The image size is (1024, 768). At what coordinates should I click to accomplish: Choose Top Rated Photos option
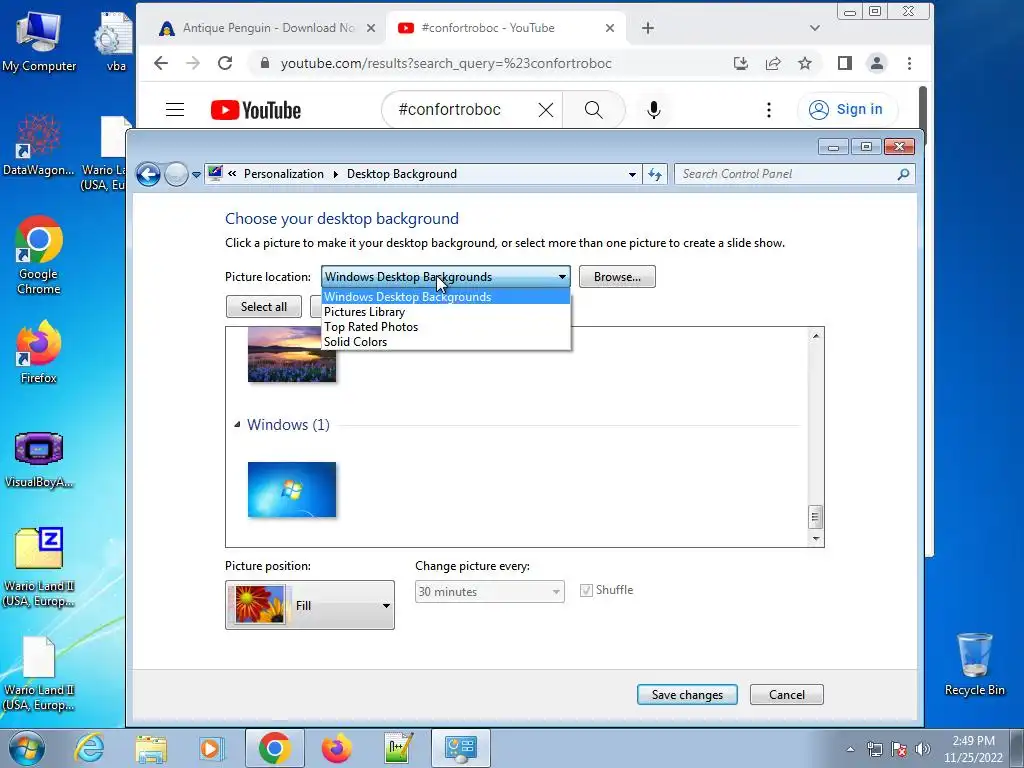pyautogui.click(x=446, y=327)
